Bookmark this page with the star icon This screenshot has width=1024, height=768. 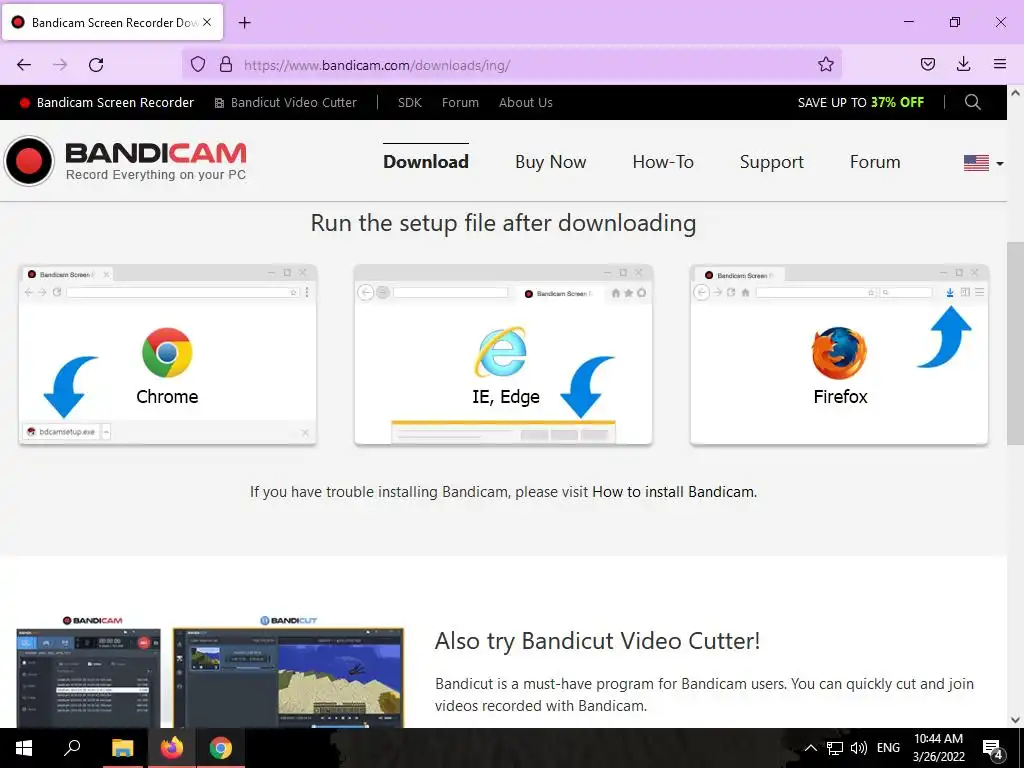825,64
